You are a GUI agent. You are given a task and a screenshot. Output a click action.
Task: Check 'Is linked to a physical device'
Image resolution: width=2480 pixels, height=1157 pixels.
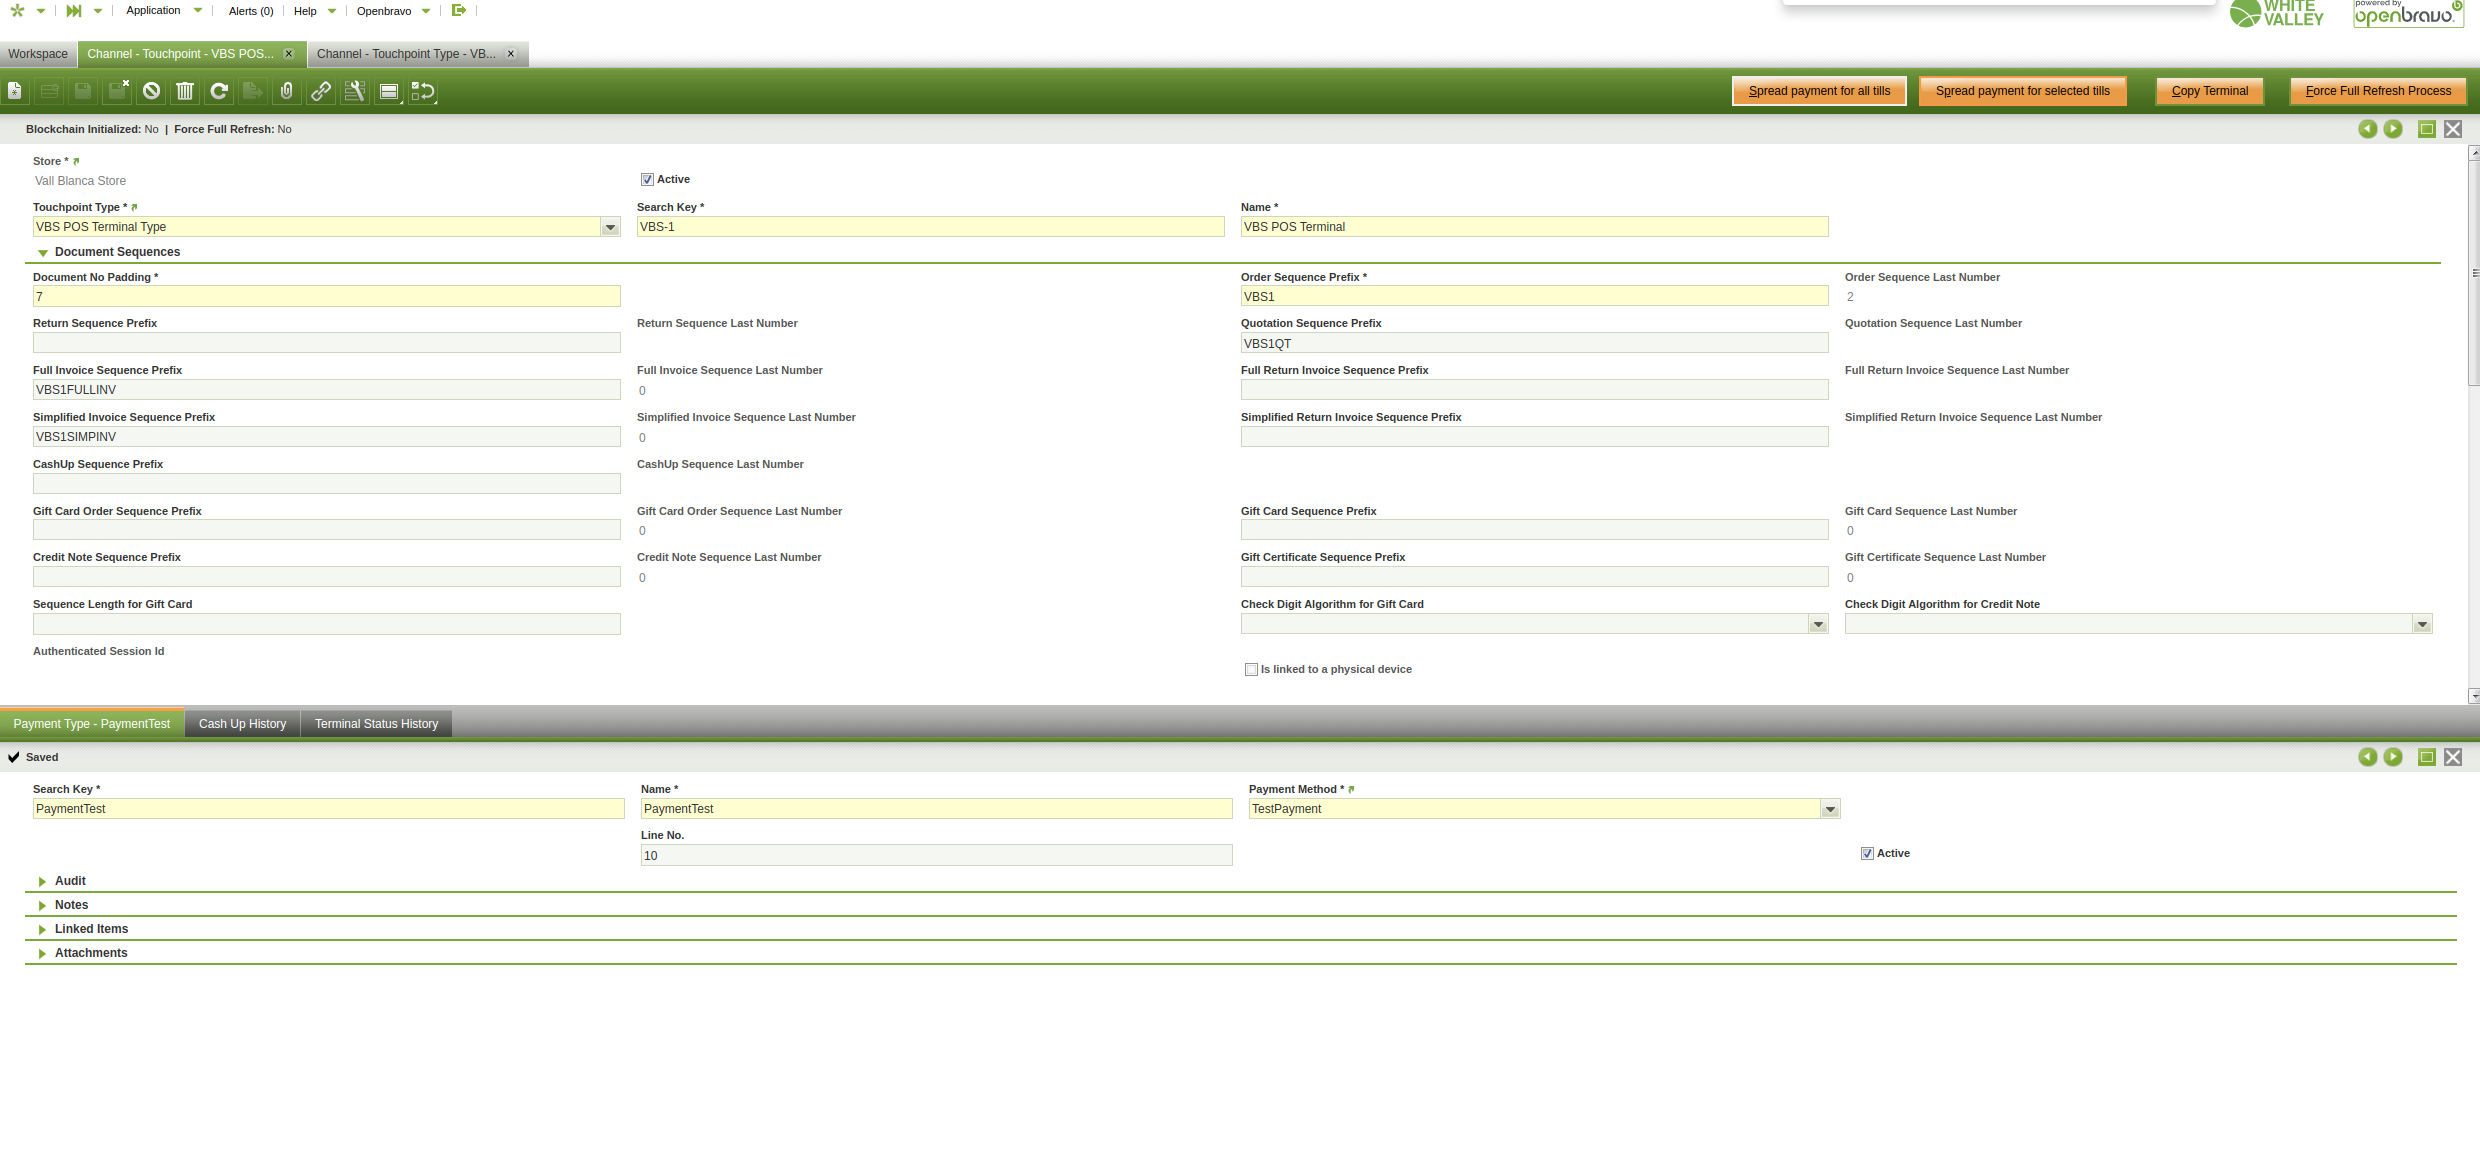pos(1251,670)
